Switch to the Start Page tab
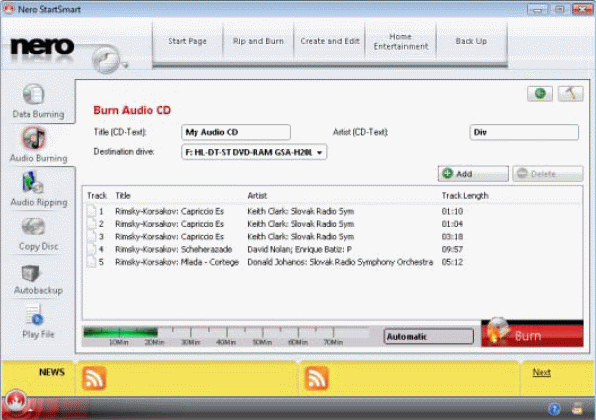This screenshot has width=596, height=420. 187,41
